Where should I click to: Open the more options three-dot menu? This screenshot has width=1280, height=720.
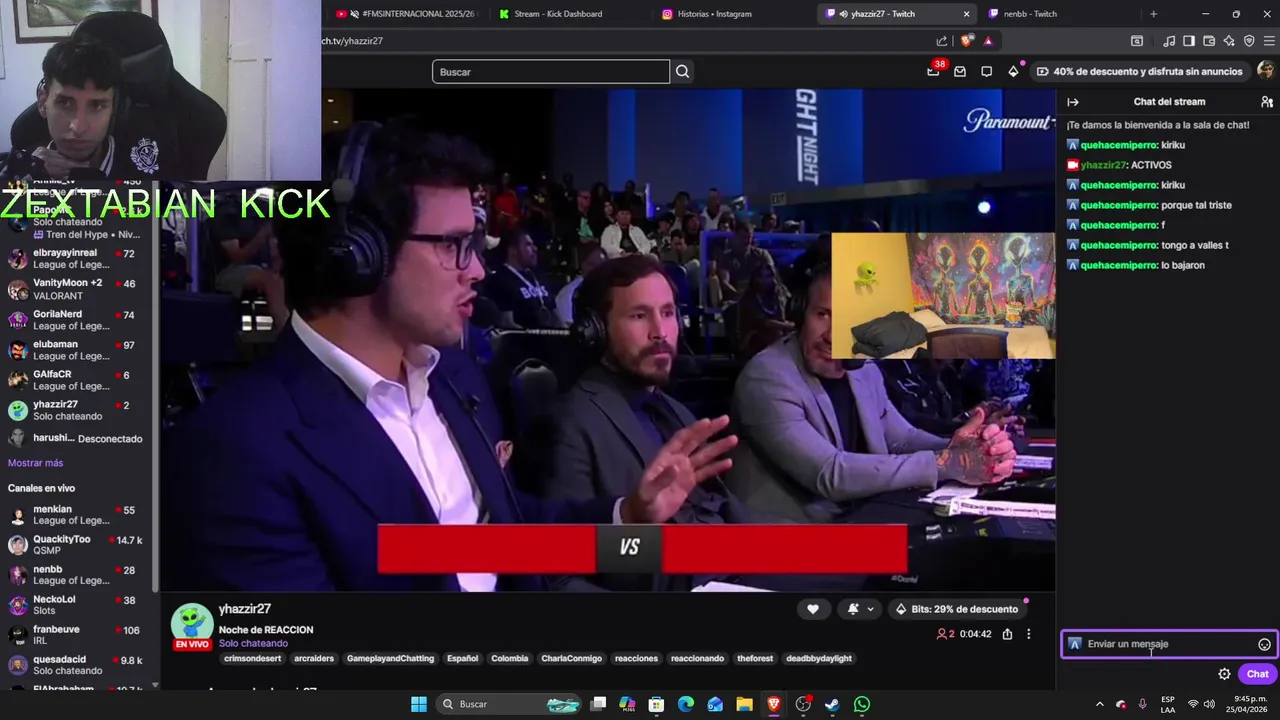pos(1028,634)
